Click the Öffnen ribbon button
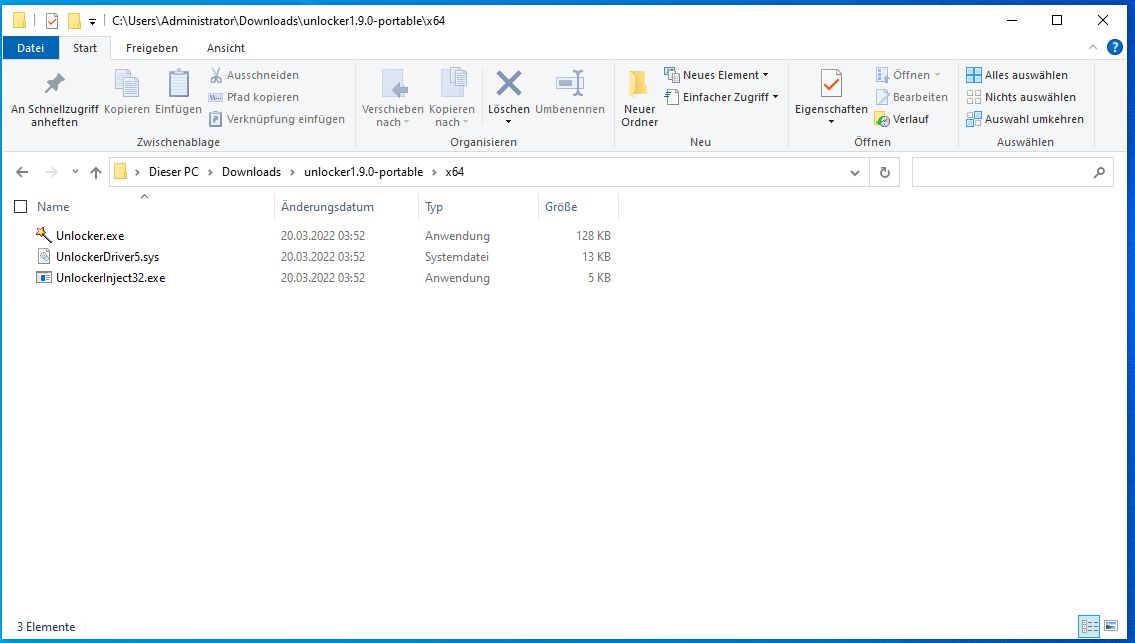The height and width of the screenshot is (643, 1135). click(908, 75)
